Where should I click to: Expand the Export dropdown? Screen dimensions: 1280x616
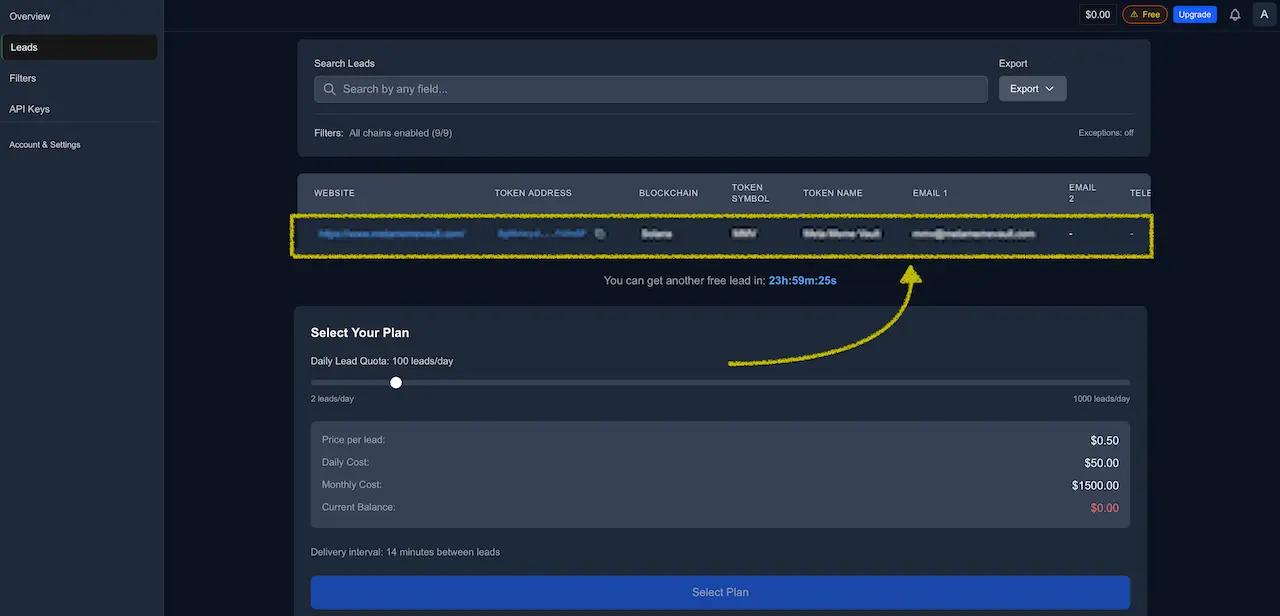1032,89
